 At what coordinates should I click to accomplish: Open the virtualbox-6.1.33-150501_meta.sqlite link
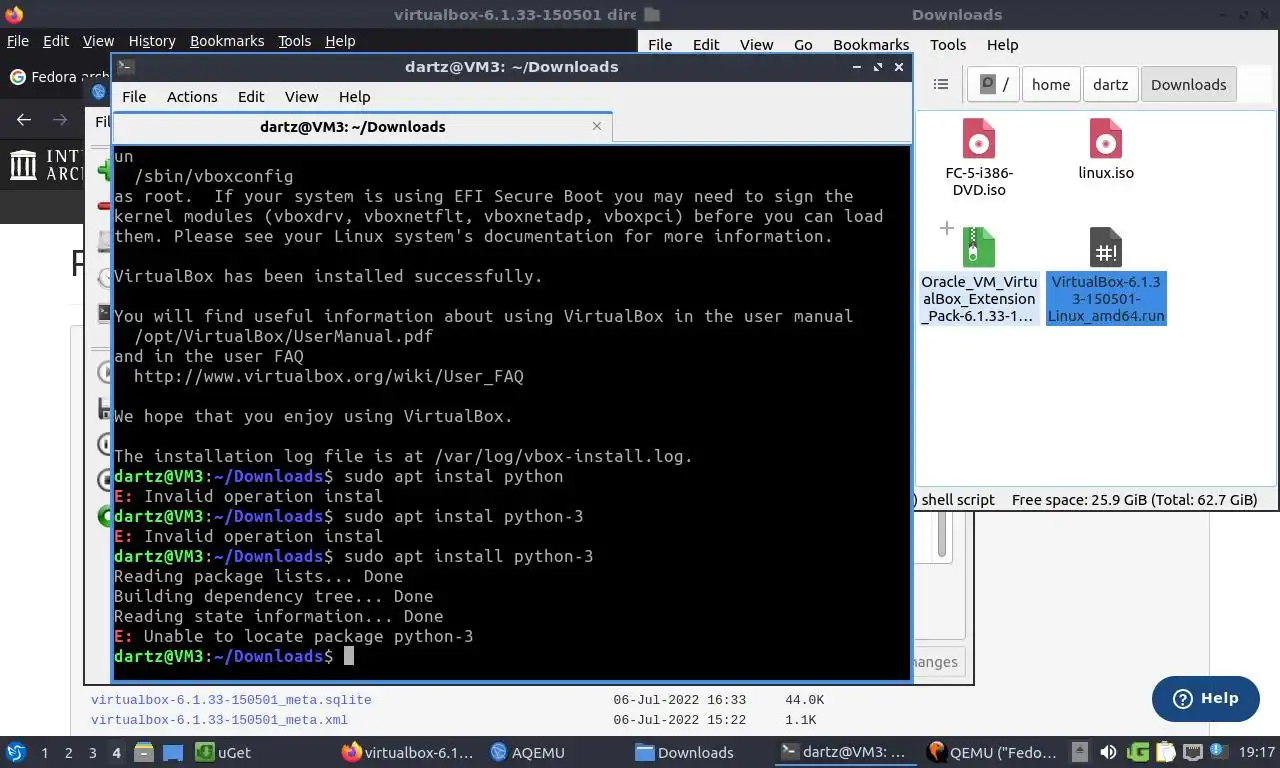(231, 700)
